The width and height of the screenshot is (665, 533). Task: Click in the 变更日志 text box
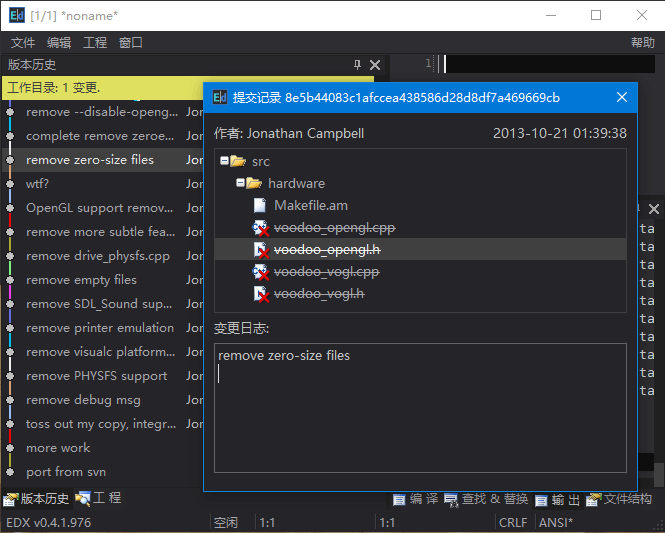(x=420, y=408)
